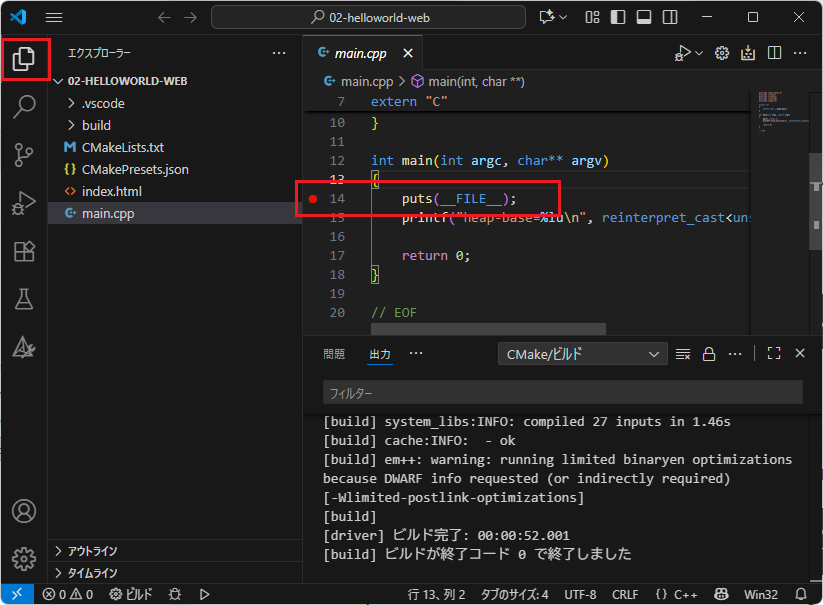Close the bottom panel
Screen dimensions: 823x605
click(x=800, y=353)
